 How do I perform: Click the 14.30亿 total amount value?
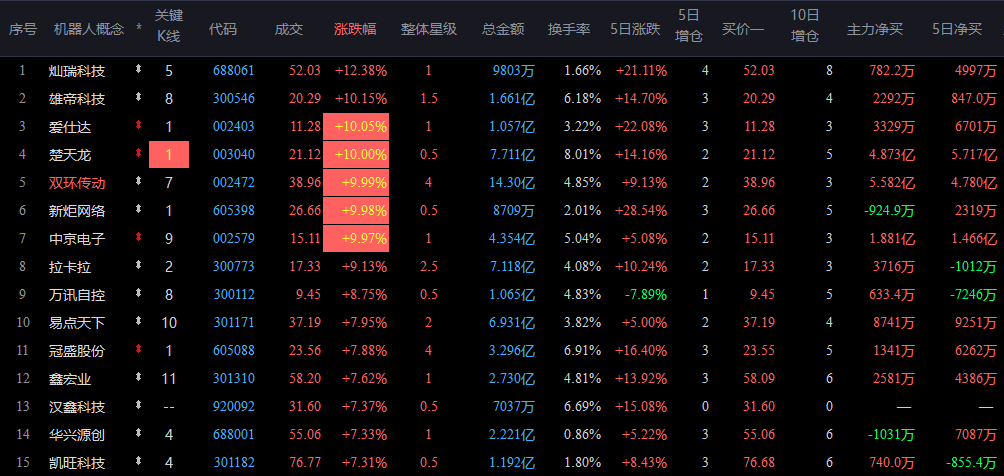(512, 183)
